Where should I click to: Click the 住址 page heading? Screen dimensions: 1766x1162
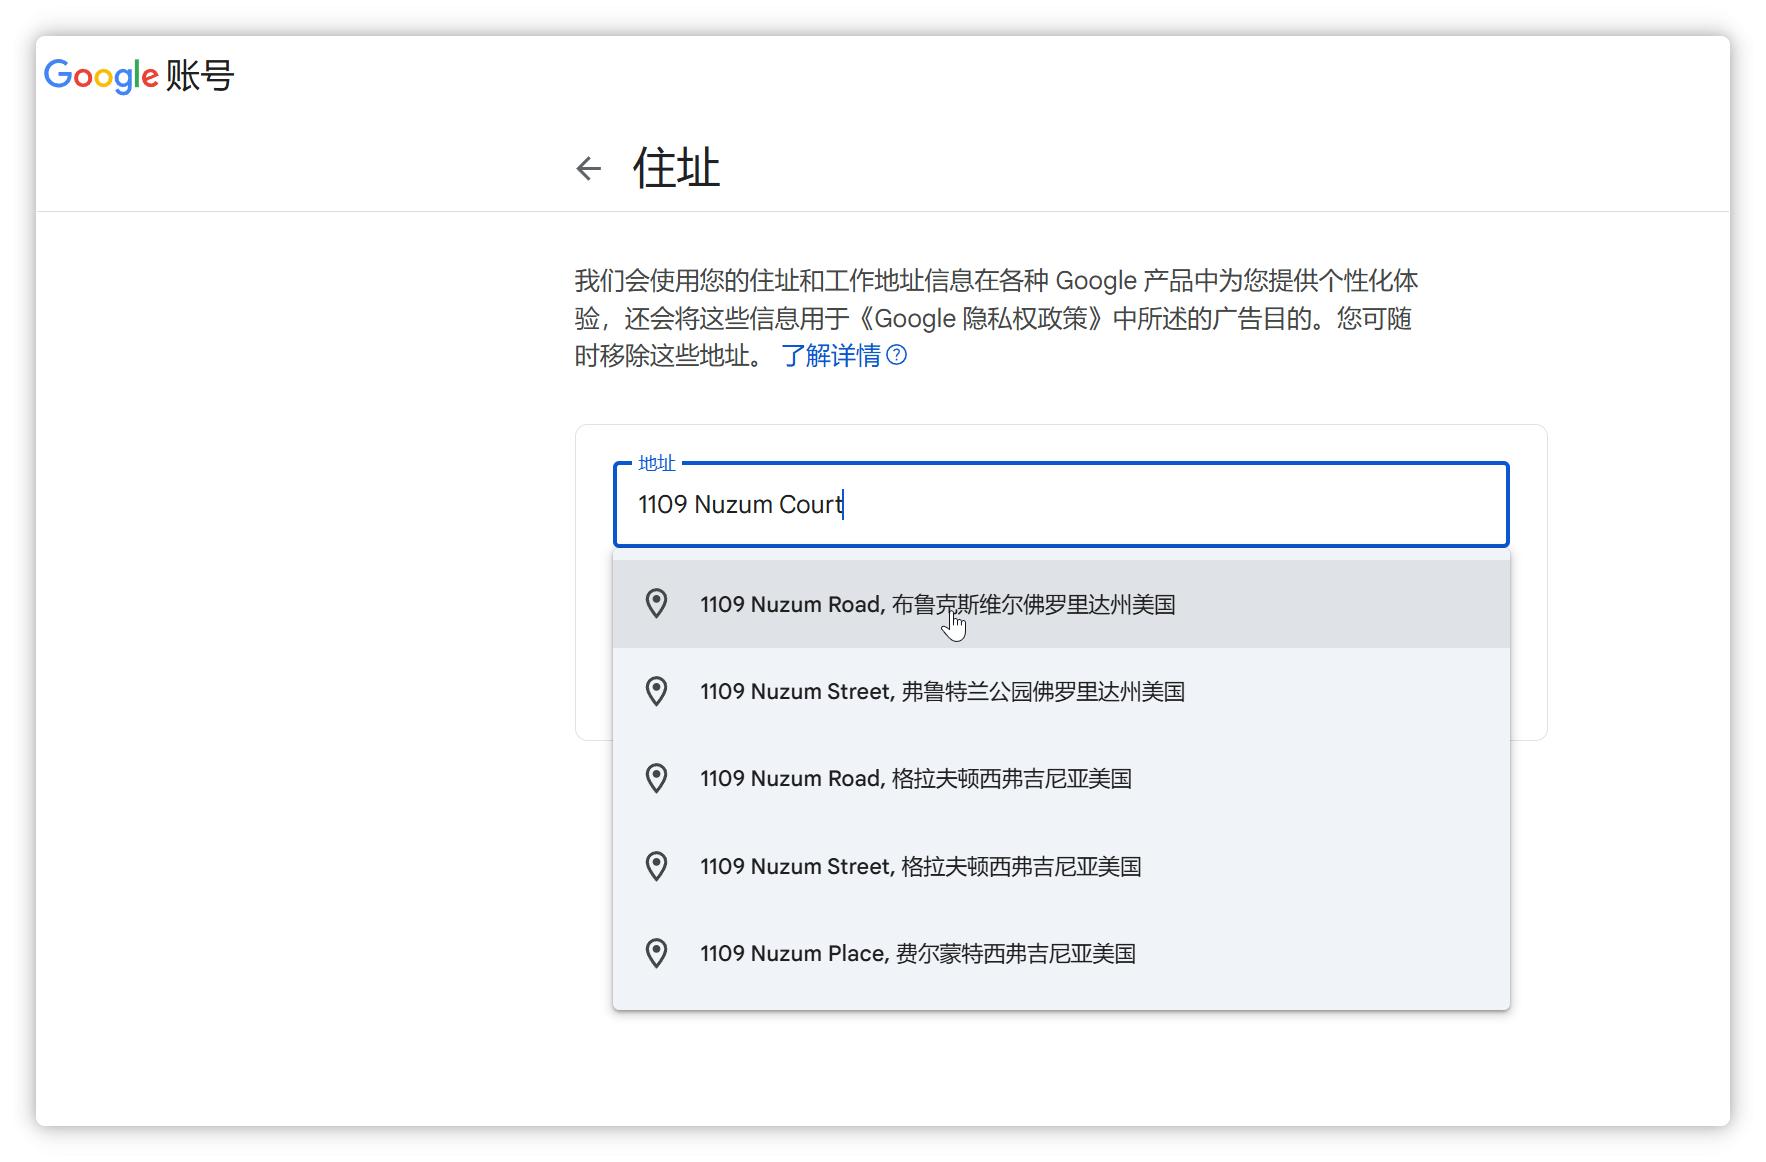tap(677, 168)
